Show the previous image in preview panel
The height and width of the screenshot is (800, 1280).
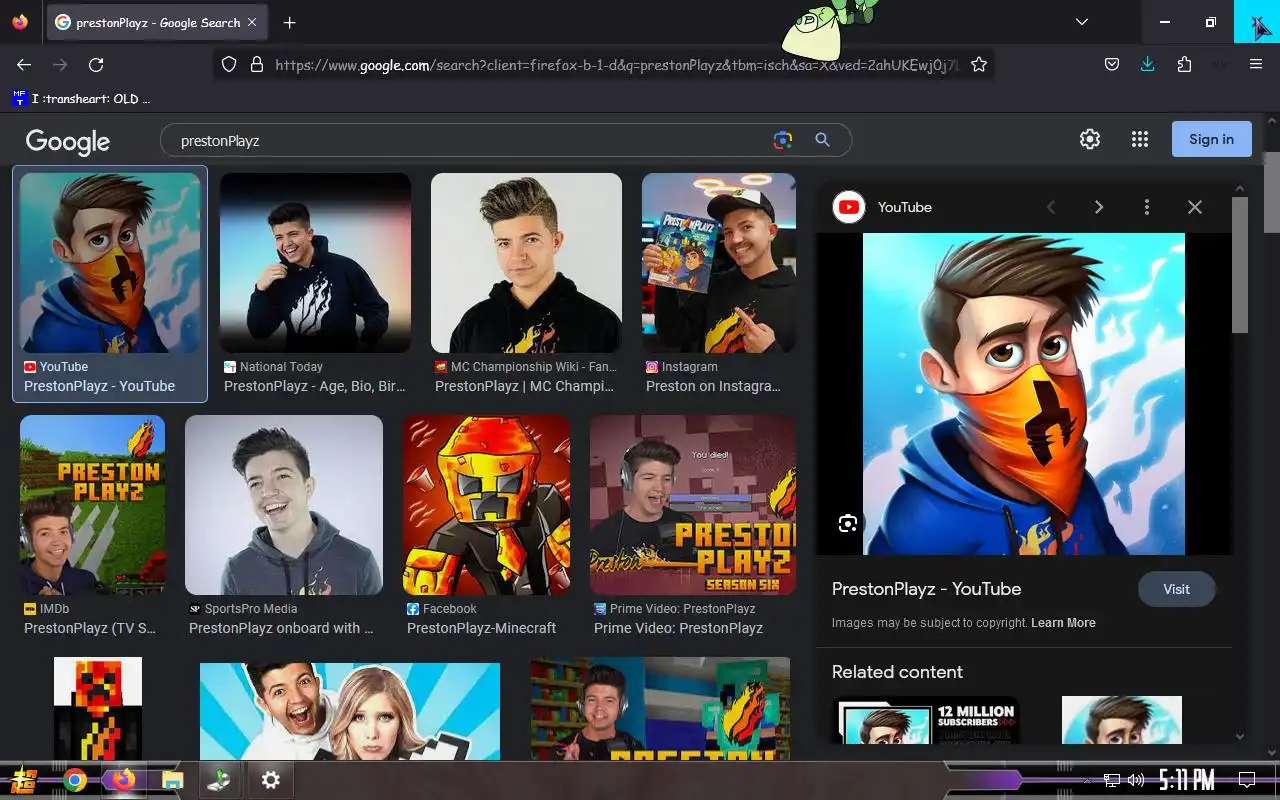click(x=1051, y=207)
